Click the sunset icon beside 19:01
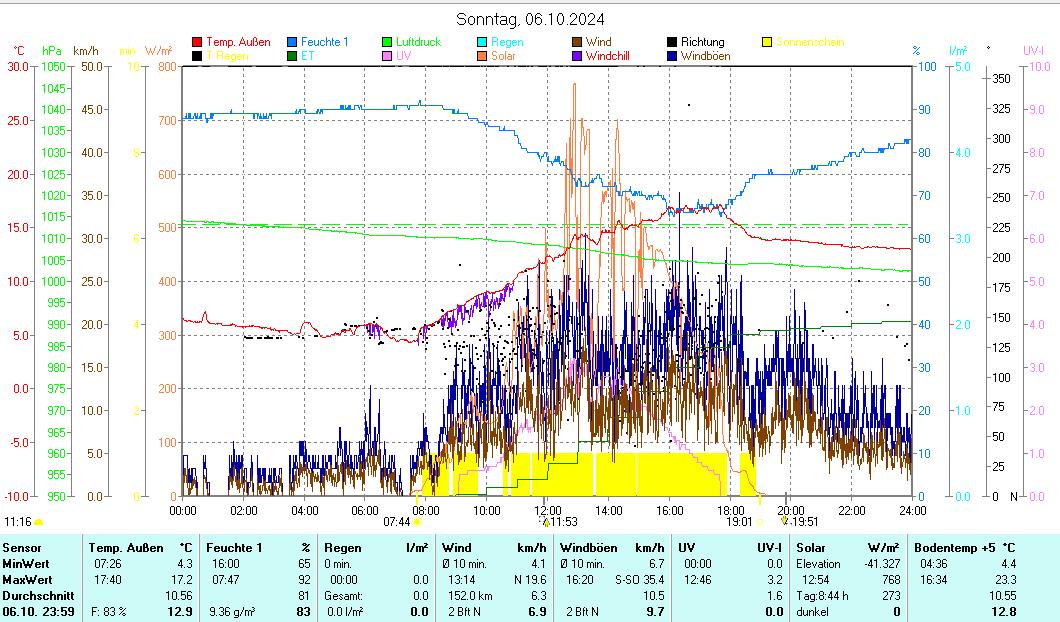Viewport: 1060px width, 622px height. coord(760,522)
